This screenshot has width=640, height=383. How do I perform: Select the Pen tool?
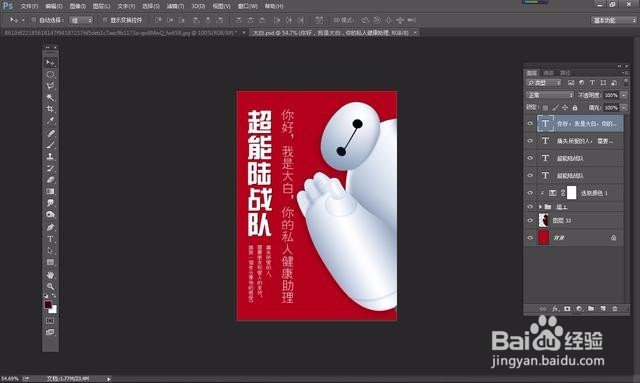click(x=50, y=227)
